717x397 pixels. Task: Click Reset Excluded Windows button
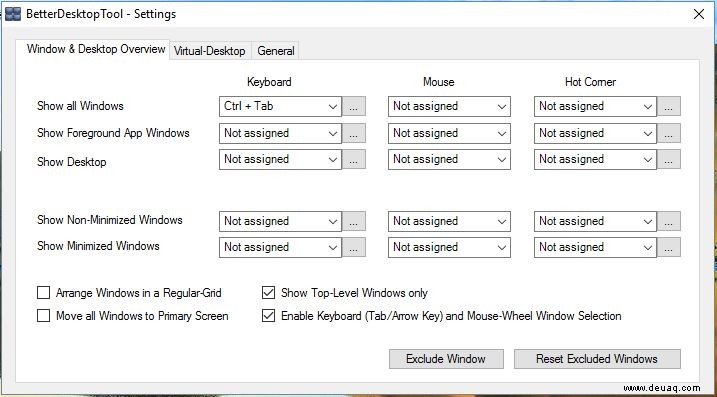[597, 359]
